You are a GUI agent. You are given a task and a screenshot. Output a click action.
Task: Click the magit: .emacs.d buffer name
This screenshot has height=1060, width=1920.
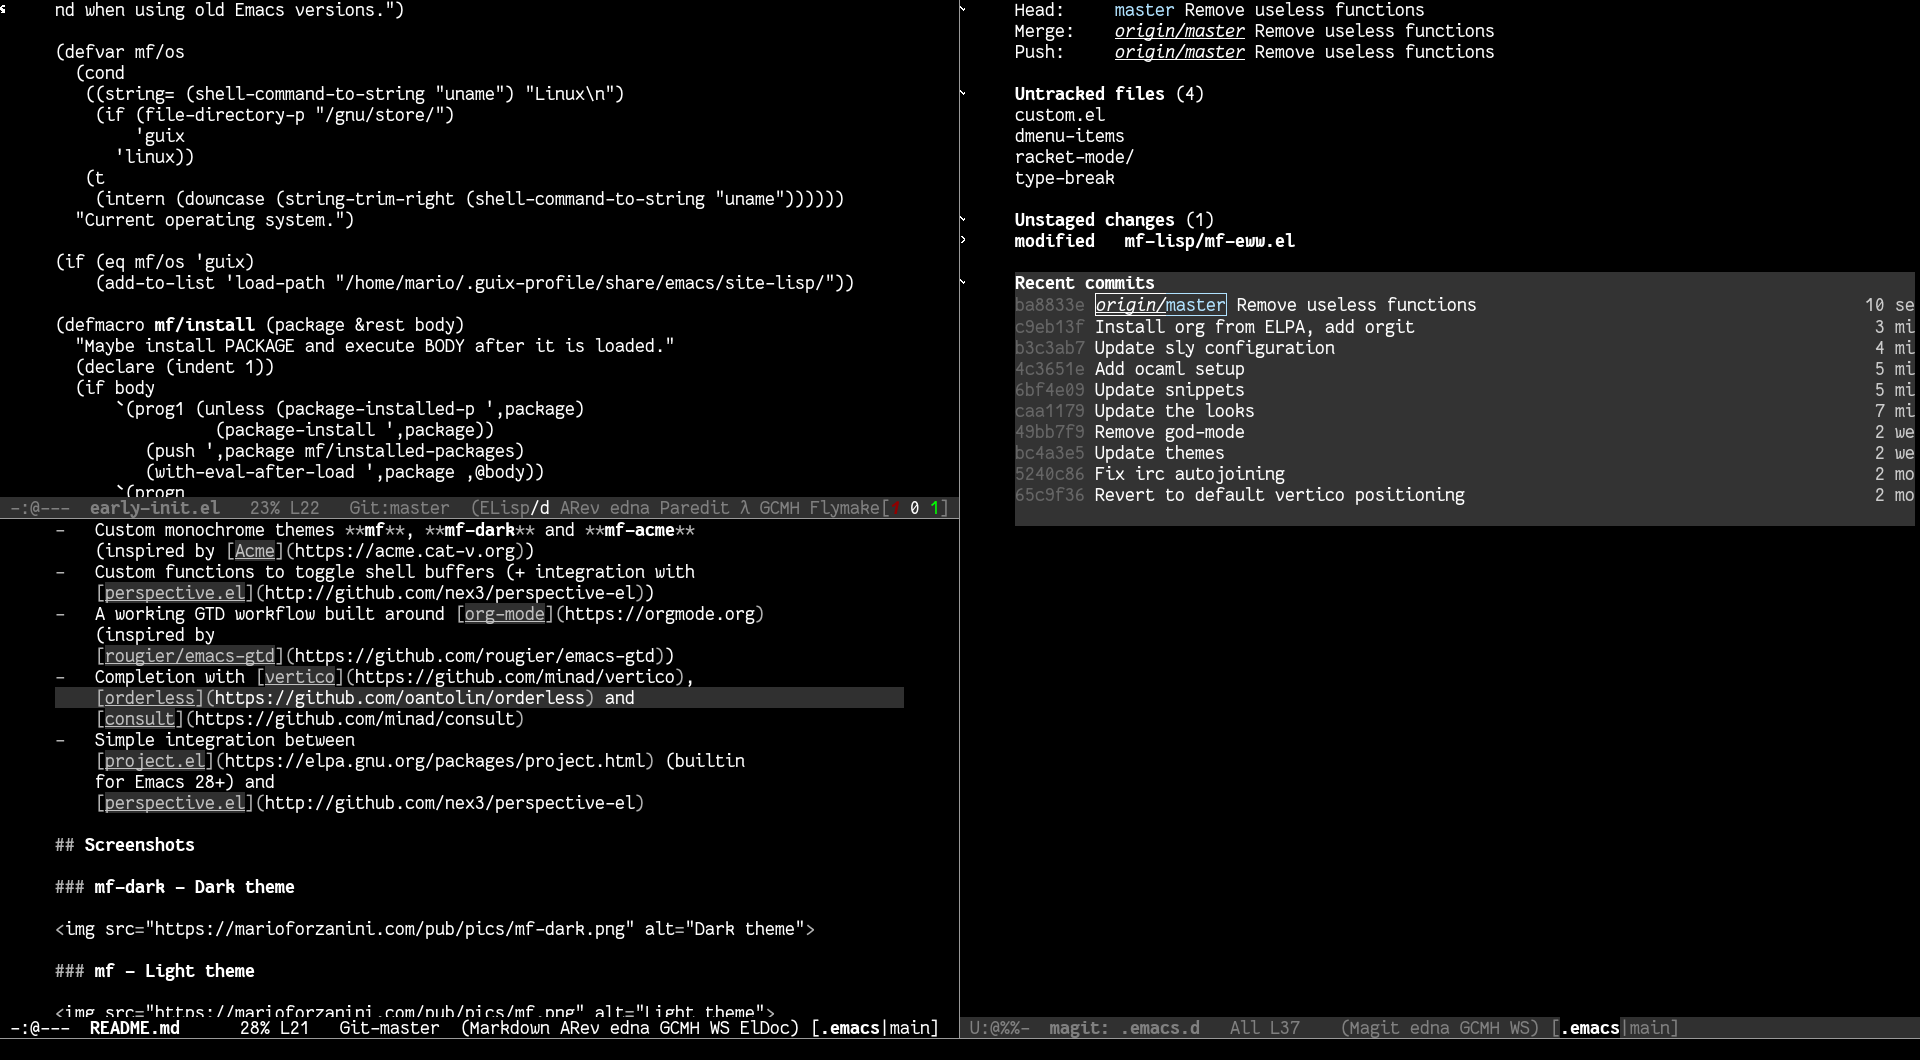coord(1124,1028)
